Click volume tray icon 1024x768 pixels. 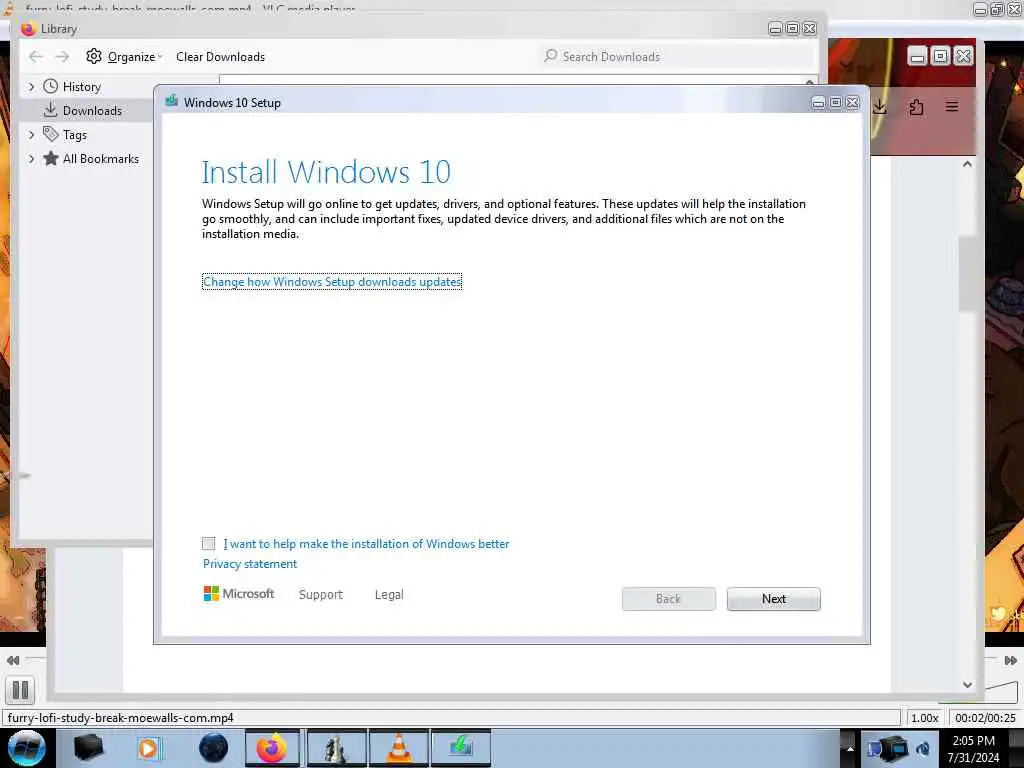point(923,748)
